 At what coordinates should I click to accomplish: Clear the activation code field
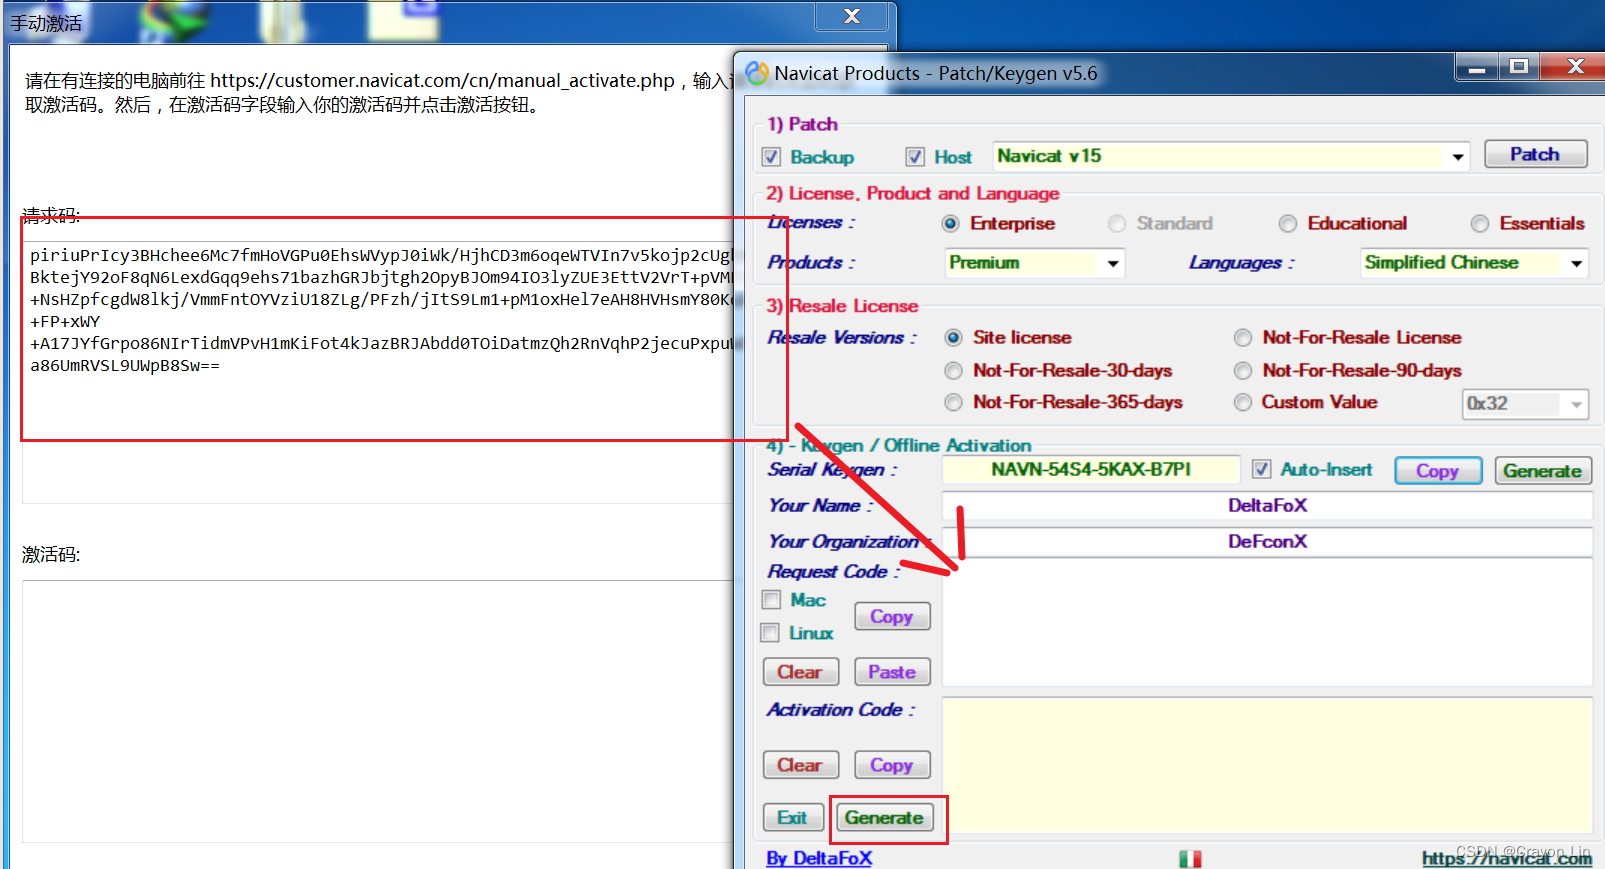800,765
